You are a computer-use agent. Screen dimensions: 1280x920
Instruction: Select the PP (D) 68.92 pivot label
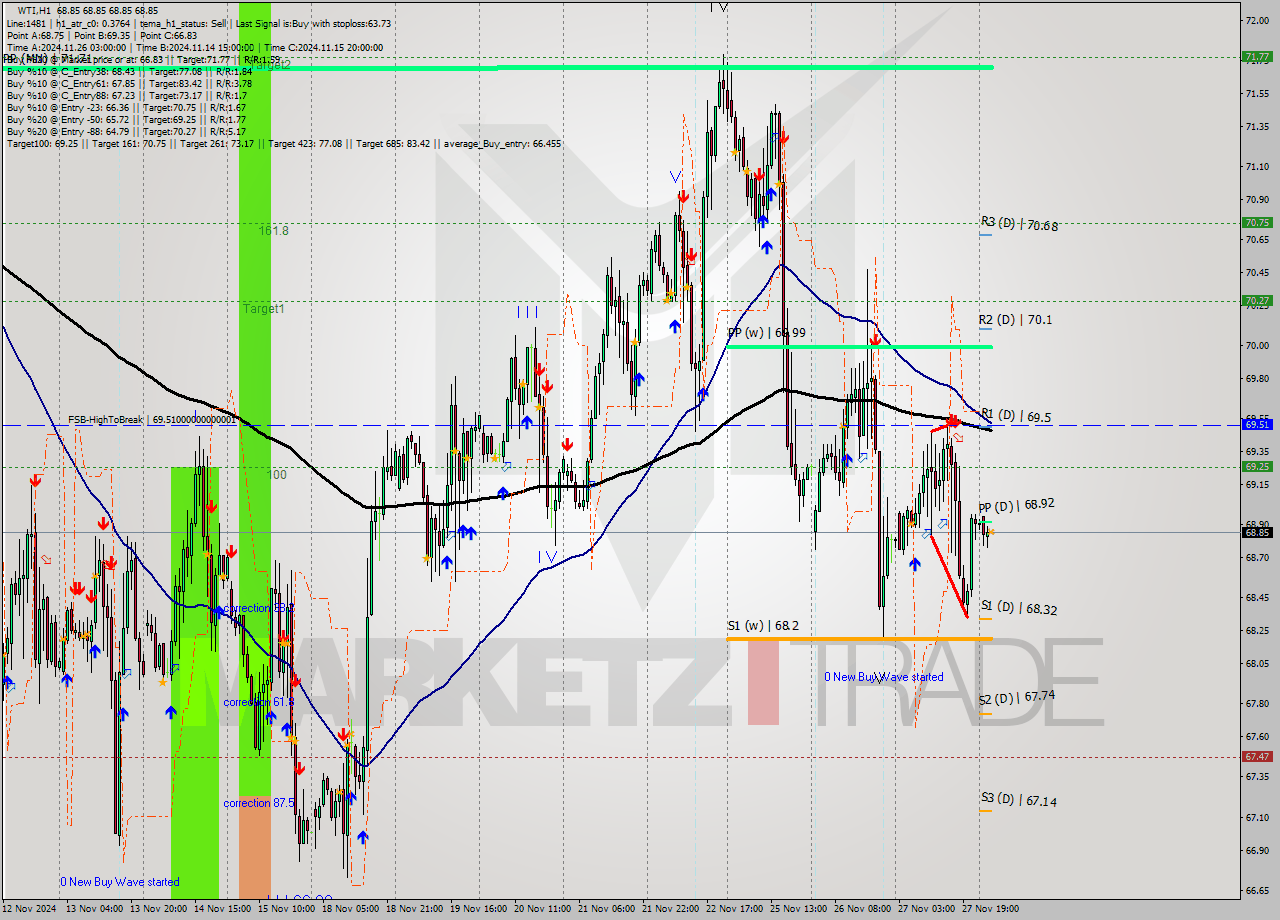1016,506
